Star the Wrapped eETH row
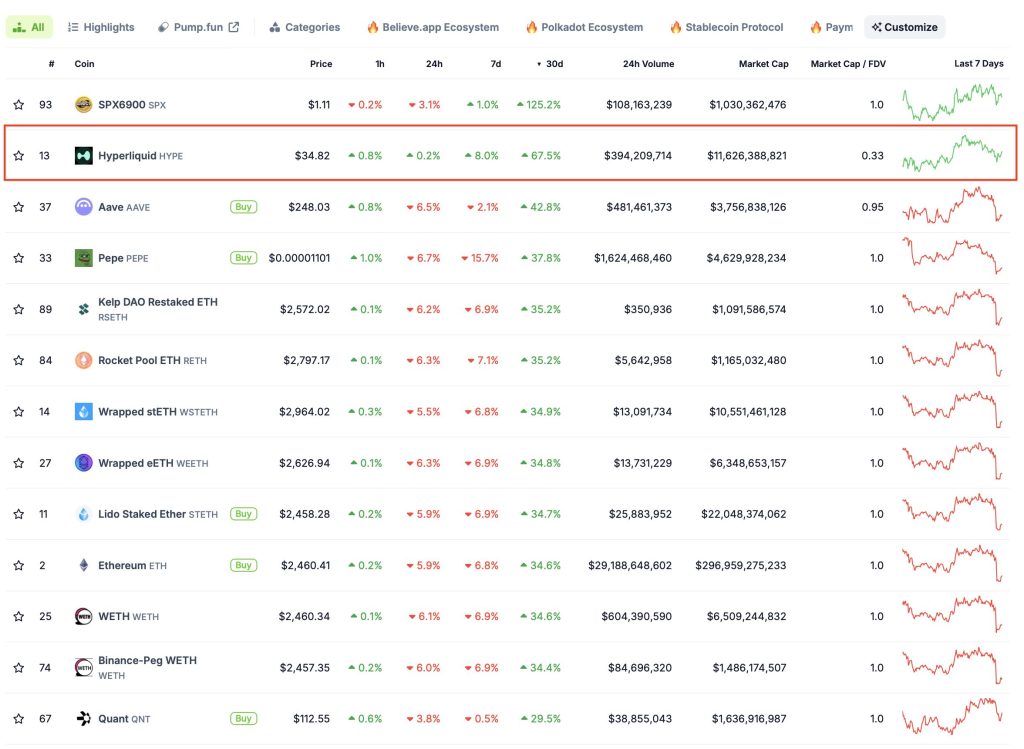Viewport: 1024px width, 749px height. 18,463
